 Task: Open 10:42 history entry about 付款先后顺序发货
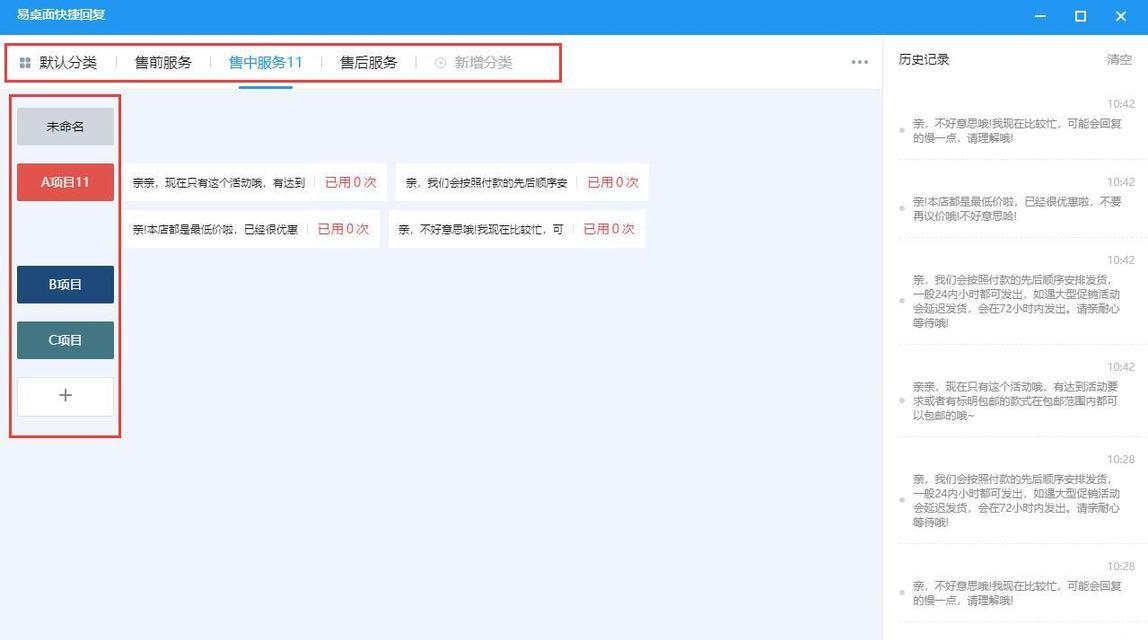1017,301
